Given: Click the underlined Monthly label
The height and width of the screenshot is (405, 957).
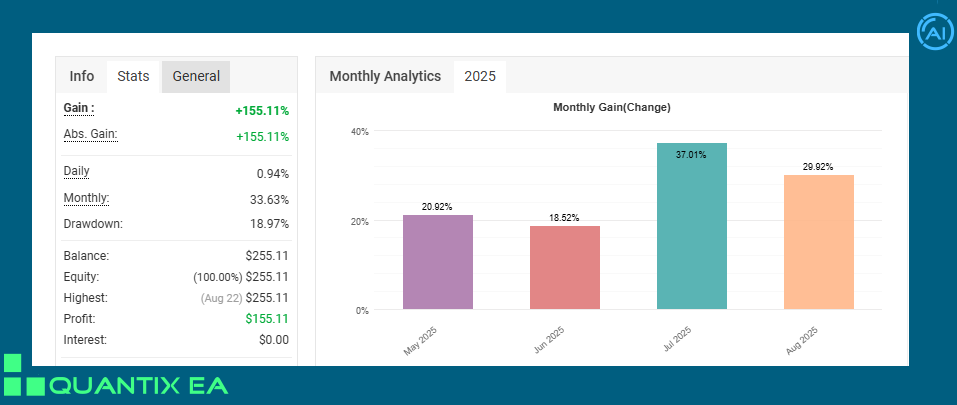Looking at the screenshot, I should point(86,198).
